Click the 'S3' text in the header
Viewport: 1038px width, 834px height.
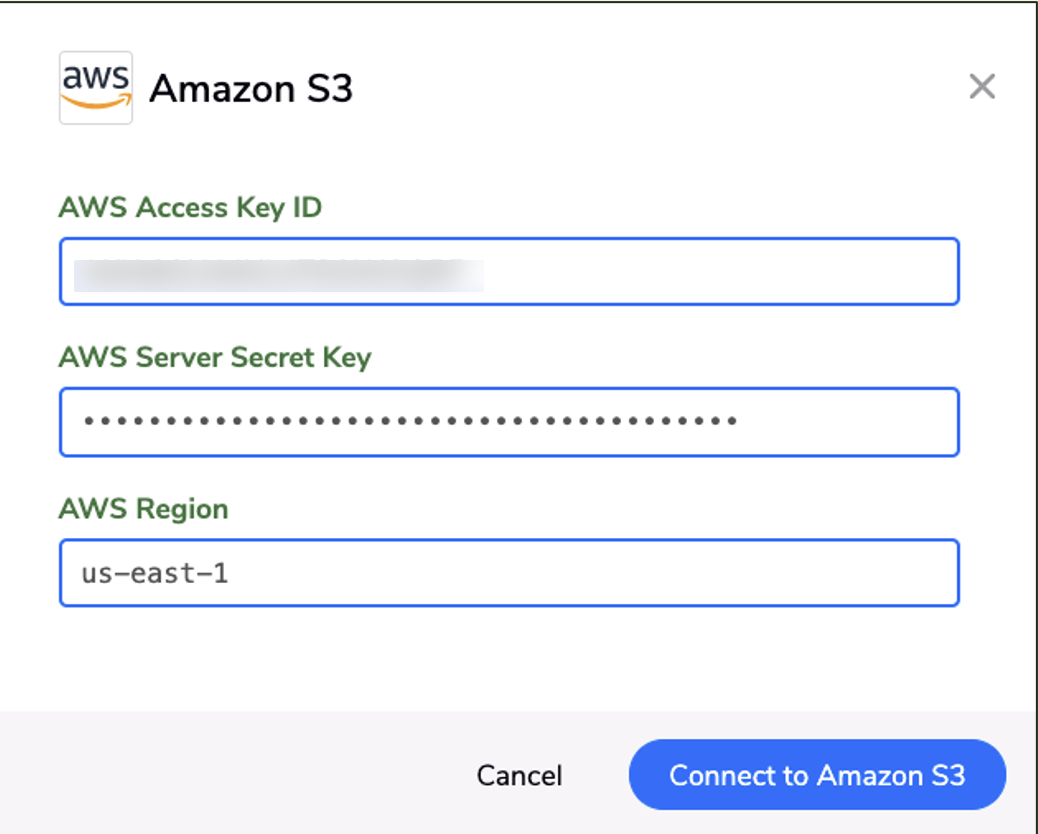click(330, 89)
